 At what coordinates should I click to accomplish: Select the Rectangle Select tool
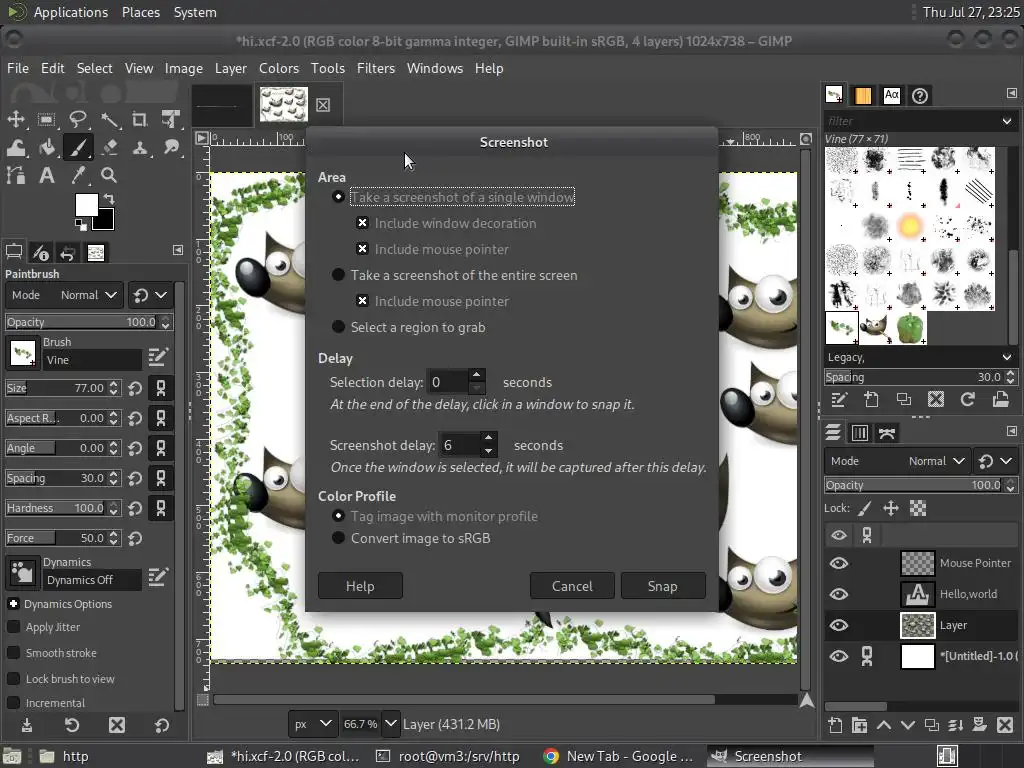46,120
